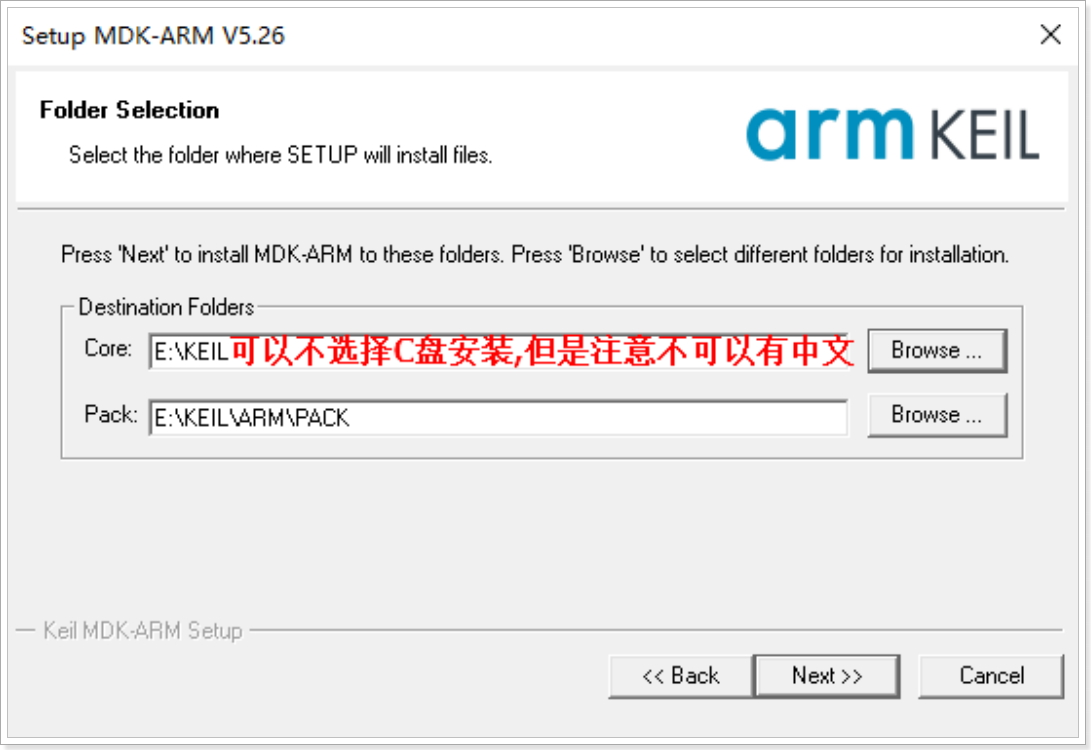Cancel the MDK-ARM setup
The width and height of the screenshot is (1091, 750).
[992, 676]
